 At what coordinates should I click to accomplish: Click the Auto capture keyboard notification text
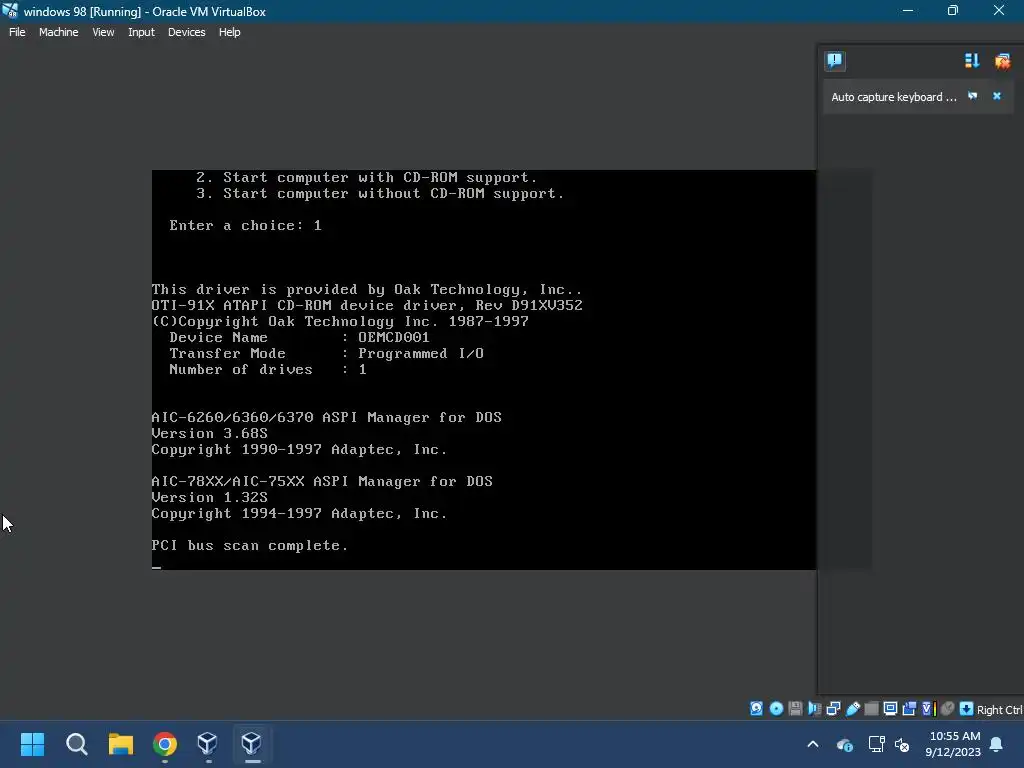(x=893, y=97)
